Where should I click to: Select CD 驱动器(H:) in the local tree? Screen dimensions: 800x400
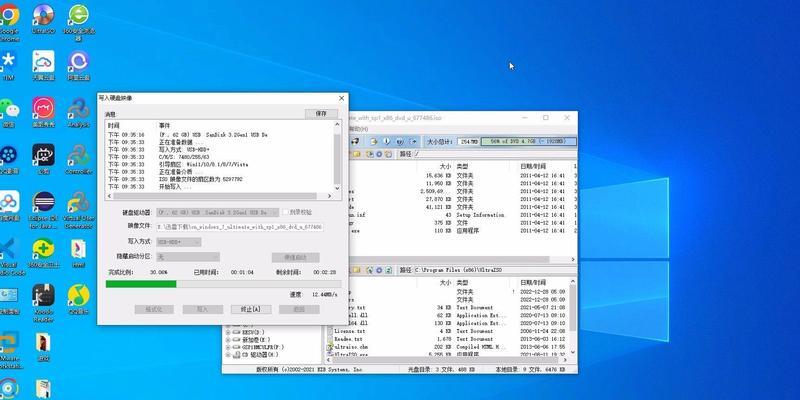point(260,355)
